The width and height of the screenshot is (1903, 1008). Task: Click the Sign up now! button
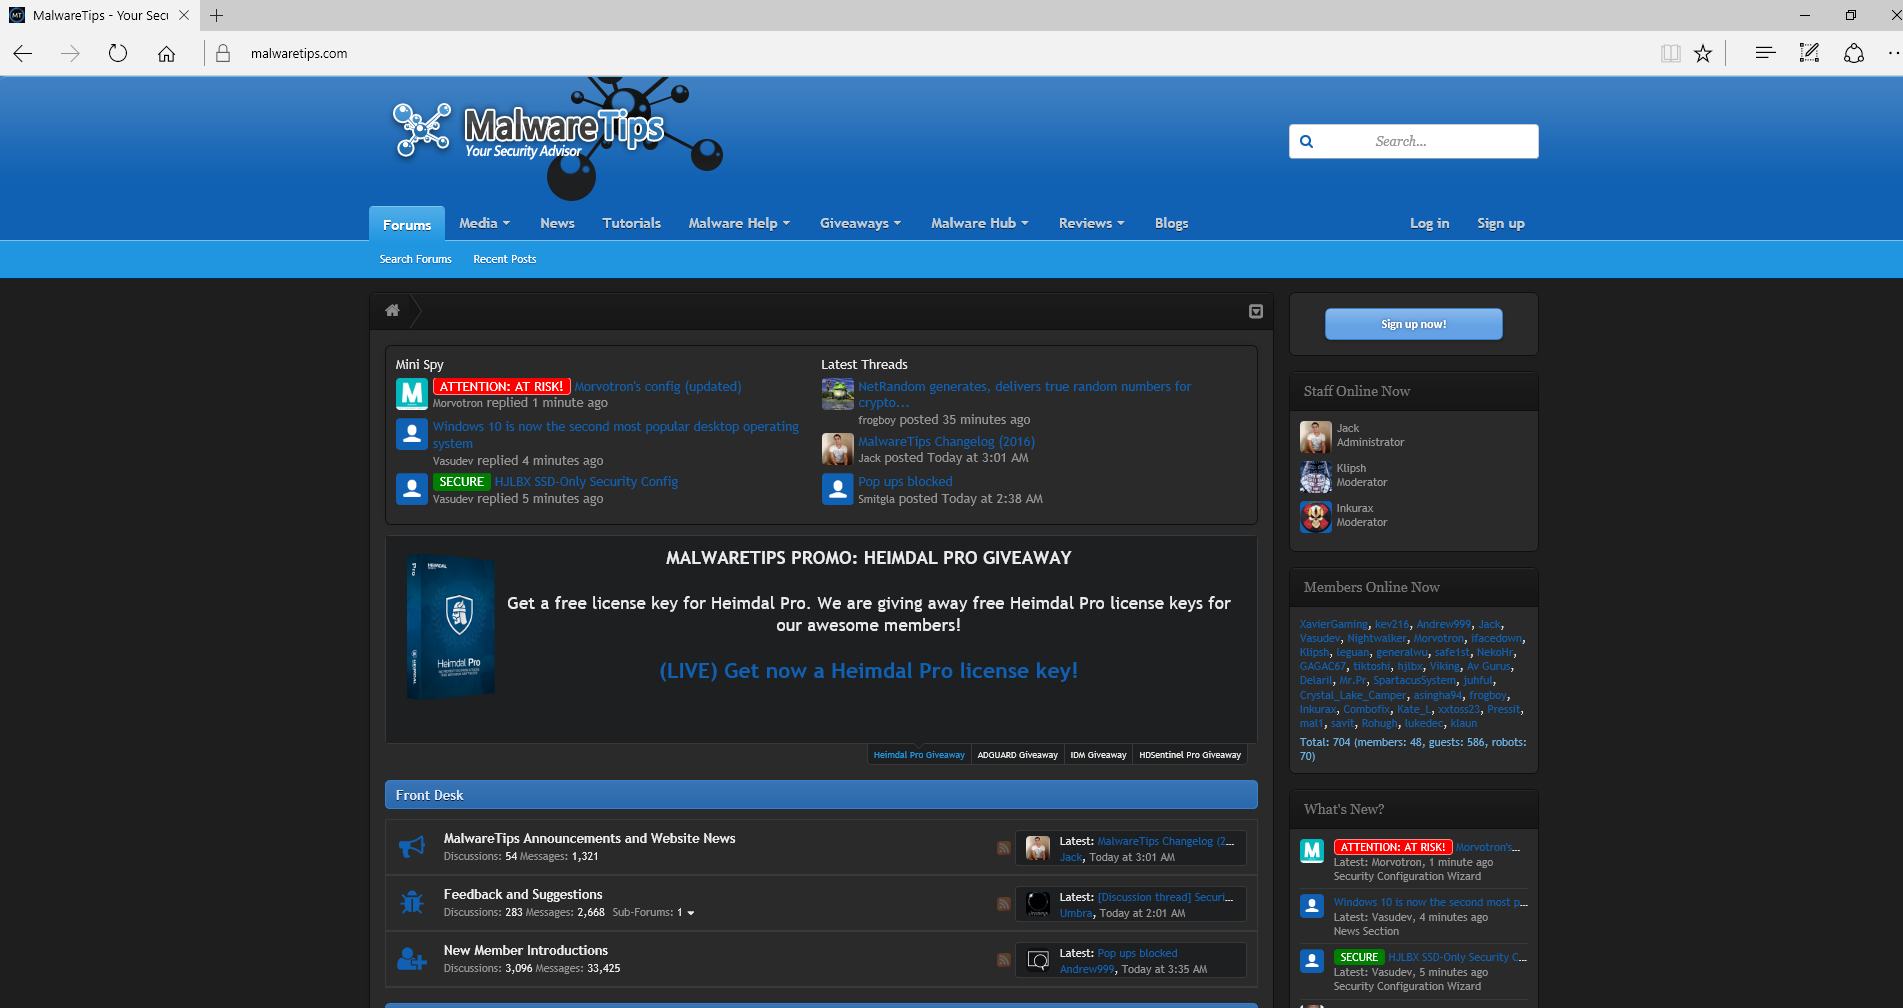tap(1413, 324)
